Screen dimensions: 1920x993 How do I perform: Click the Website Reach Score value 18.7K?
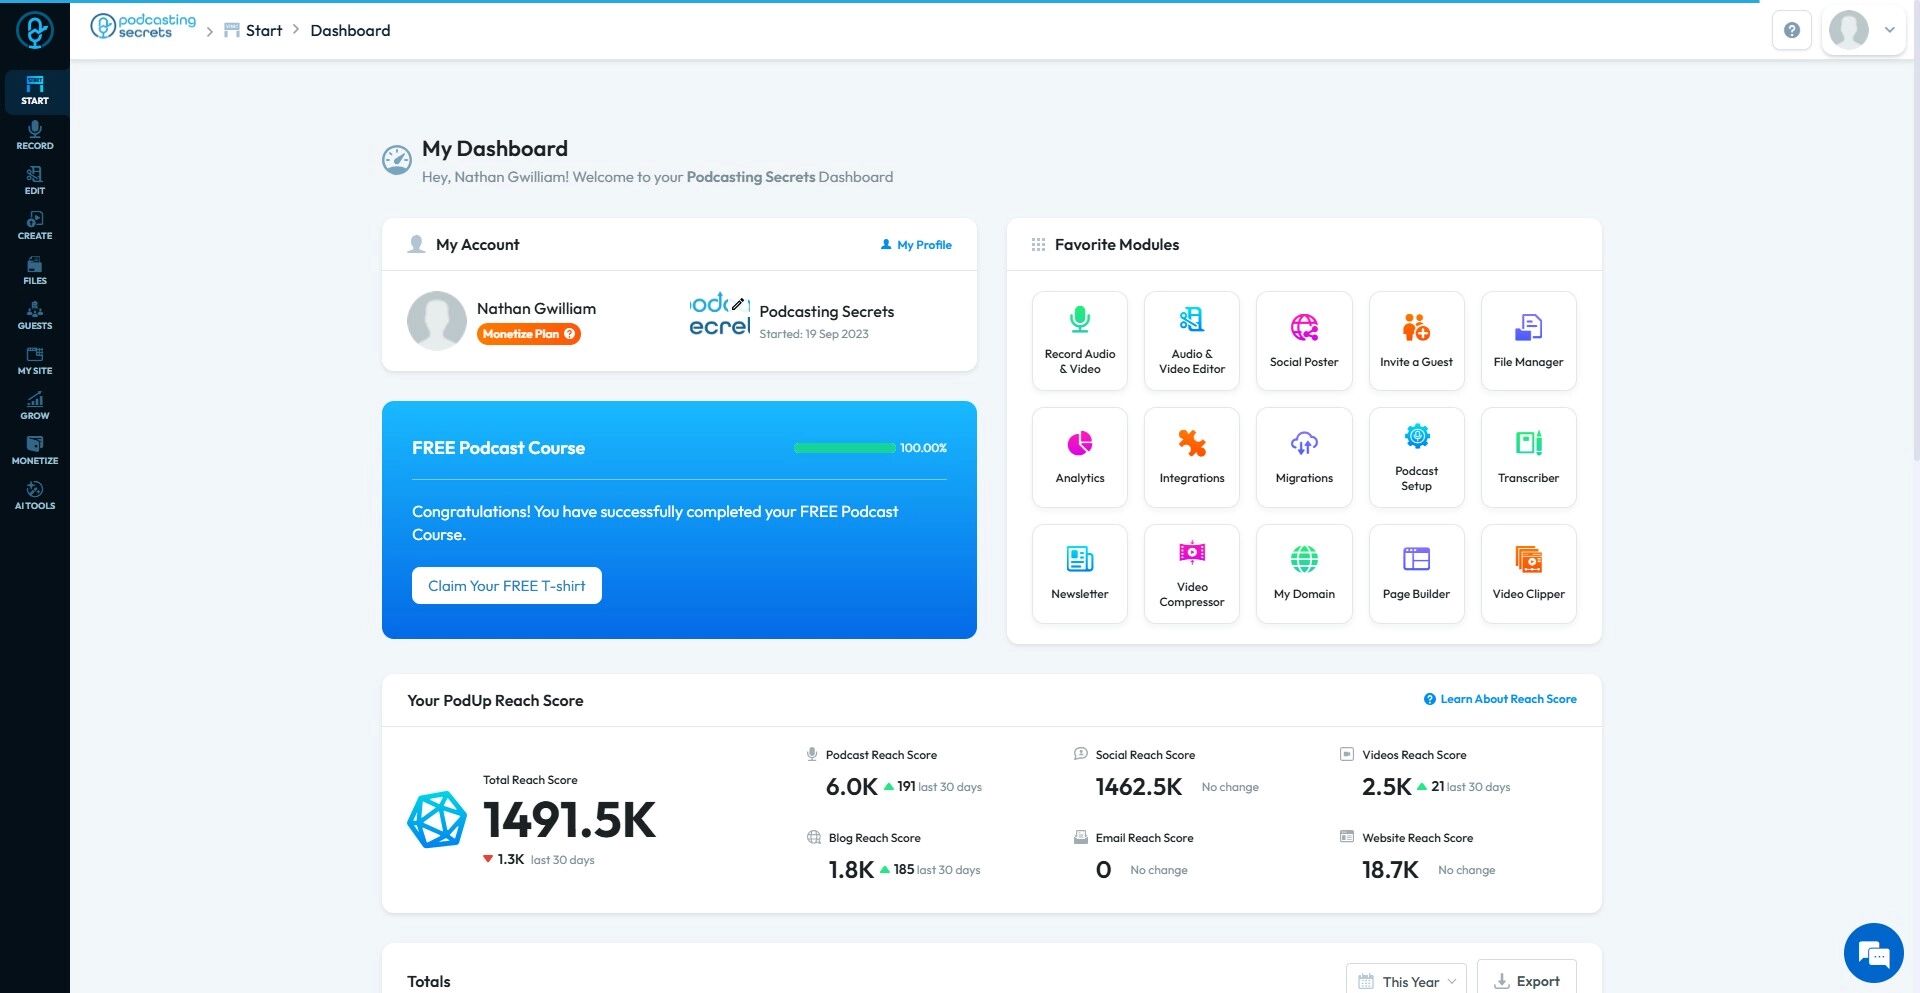pyautogui.click(x=1390, y=870)
